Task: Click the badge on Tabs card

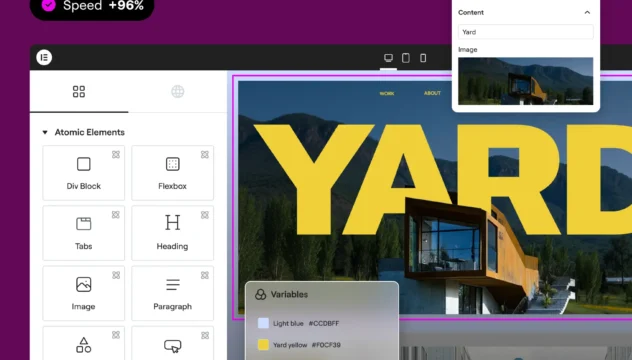Action: [x=116, y=215]
